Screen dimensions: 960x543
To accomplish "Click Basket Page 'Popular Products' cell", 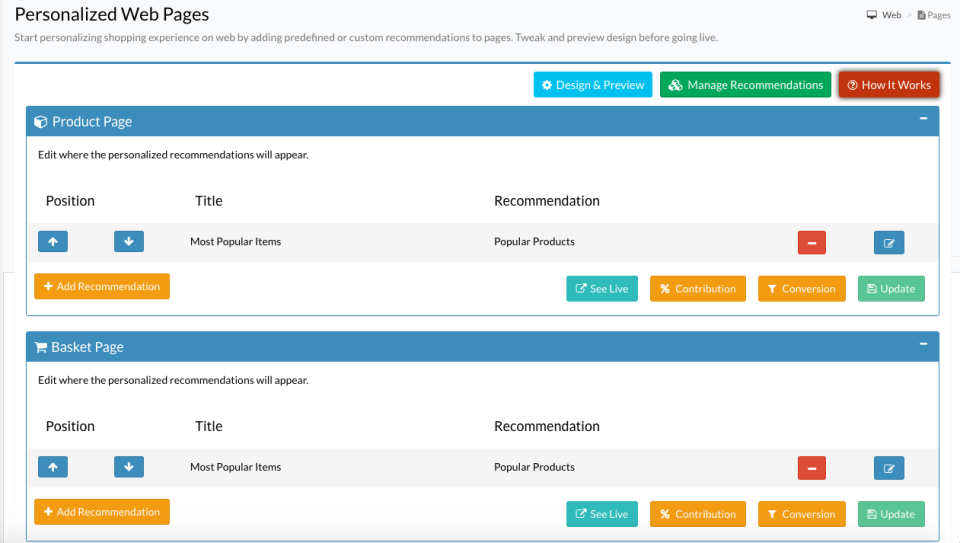I will pyautogui.click(x=534, y=467).
